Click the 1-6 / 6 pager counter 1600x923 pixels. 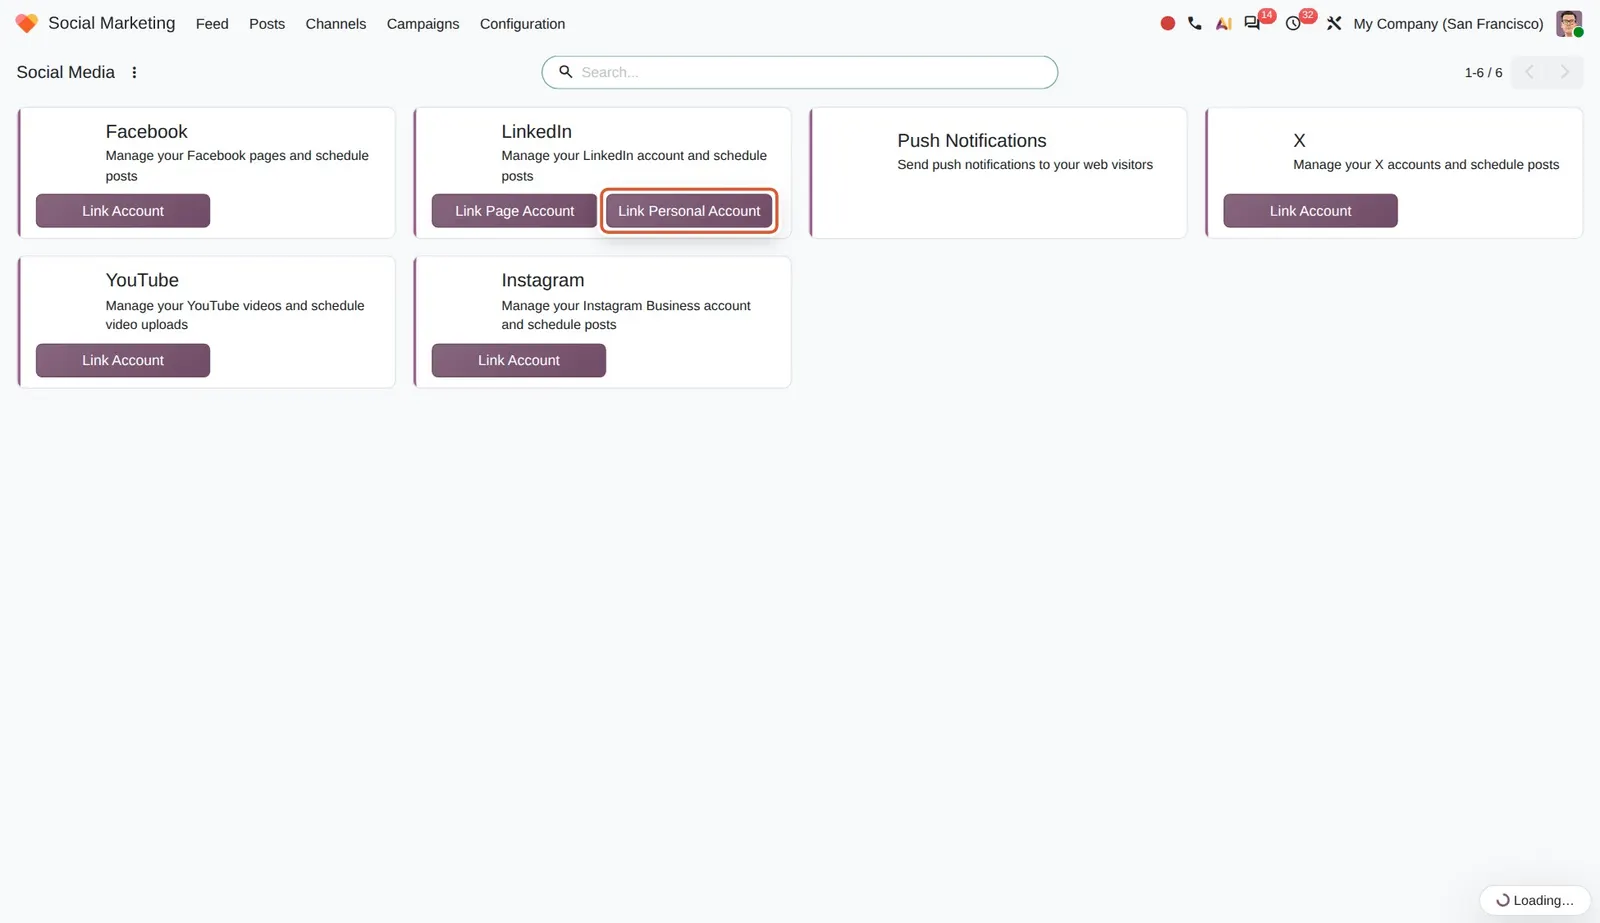pos(1483,73)
